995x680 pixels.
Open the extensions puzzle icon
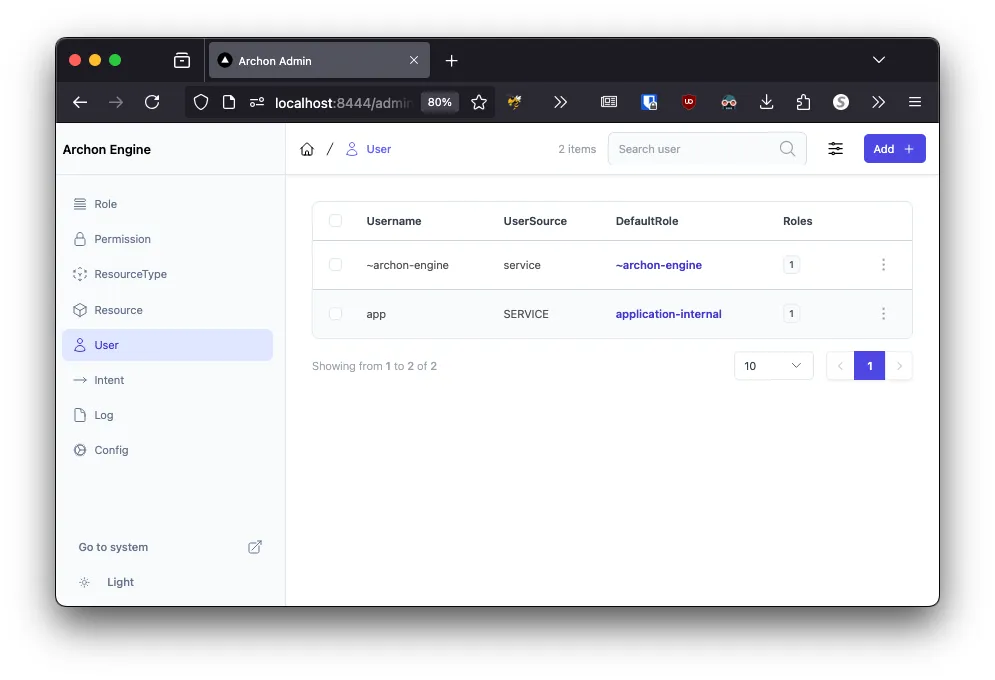tap(803, 102)
